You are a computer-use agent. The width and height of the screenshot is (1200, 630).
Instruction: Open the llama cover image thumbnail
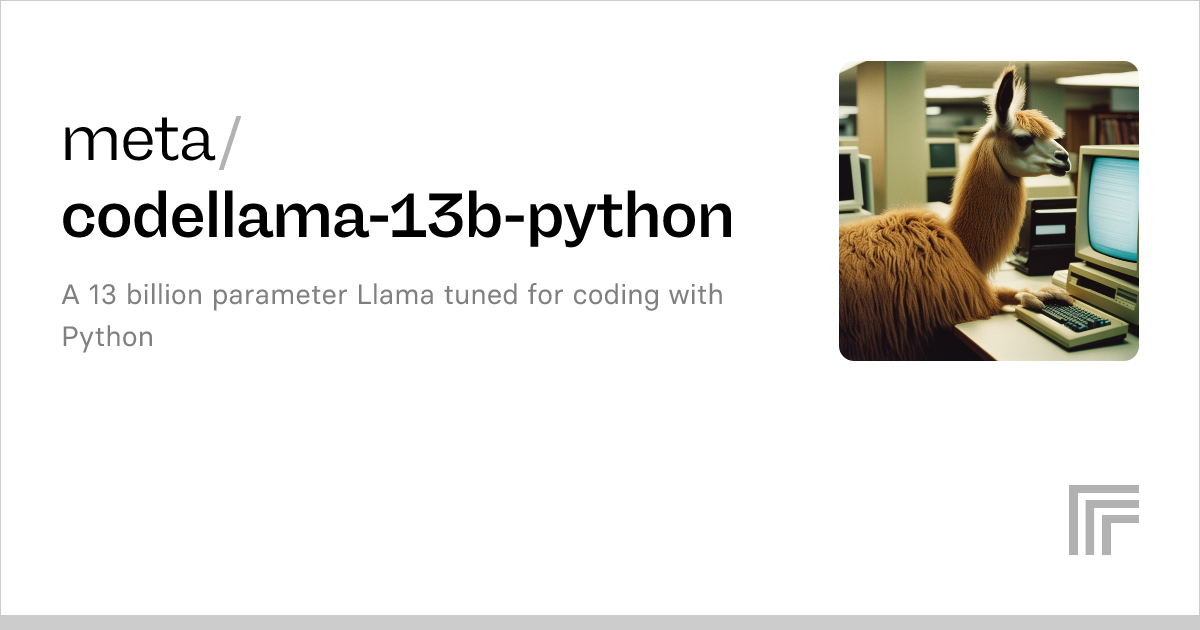[988, 210]
